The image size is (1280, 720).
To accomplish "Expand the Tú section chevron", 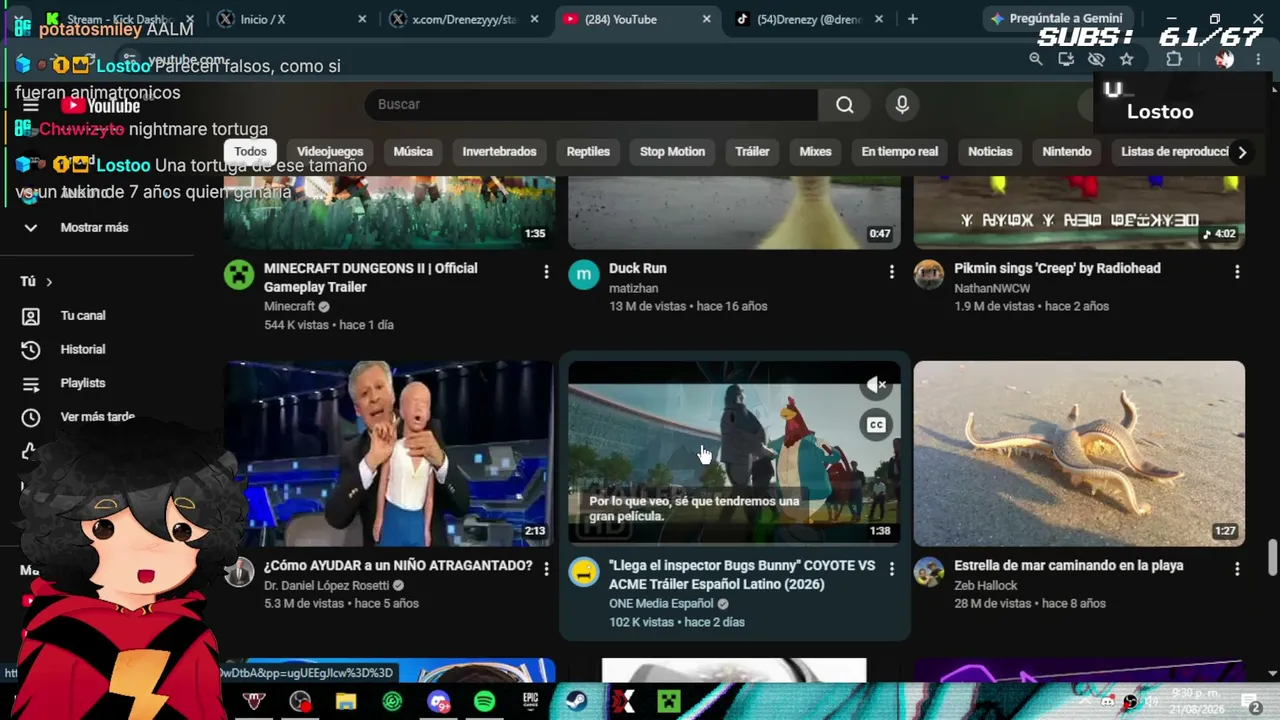I will pos(48,282).
